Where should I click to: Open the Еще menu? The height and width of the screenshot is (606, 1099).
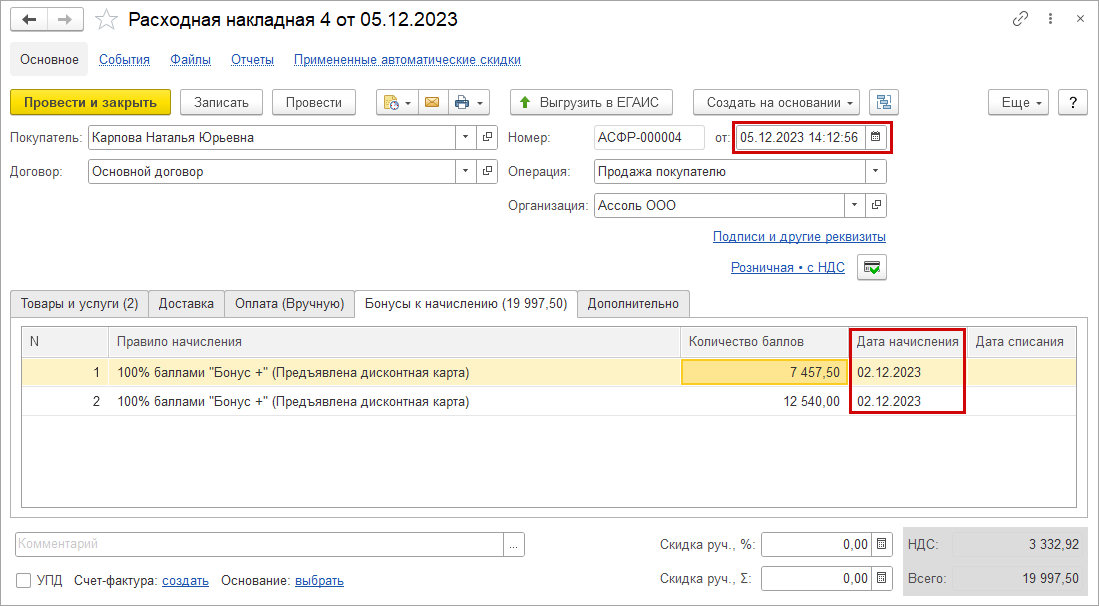click(x=1019, y=102)
